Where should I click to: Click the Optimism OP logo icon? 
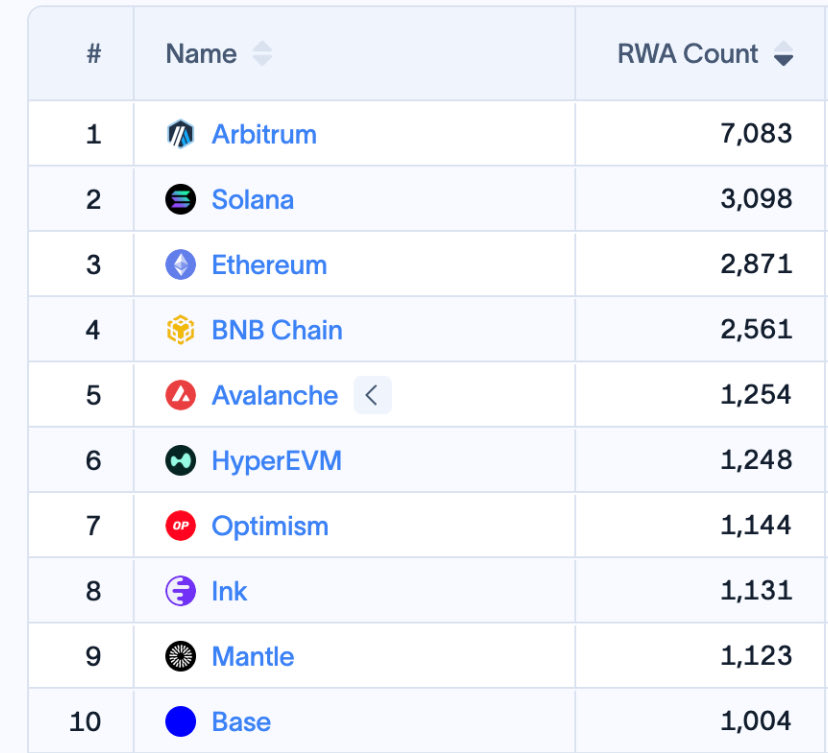coord(181,526)
